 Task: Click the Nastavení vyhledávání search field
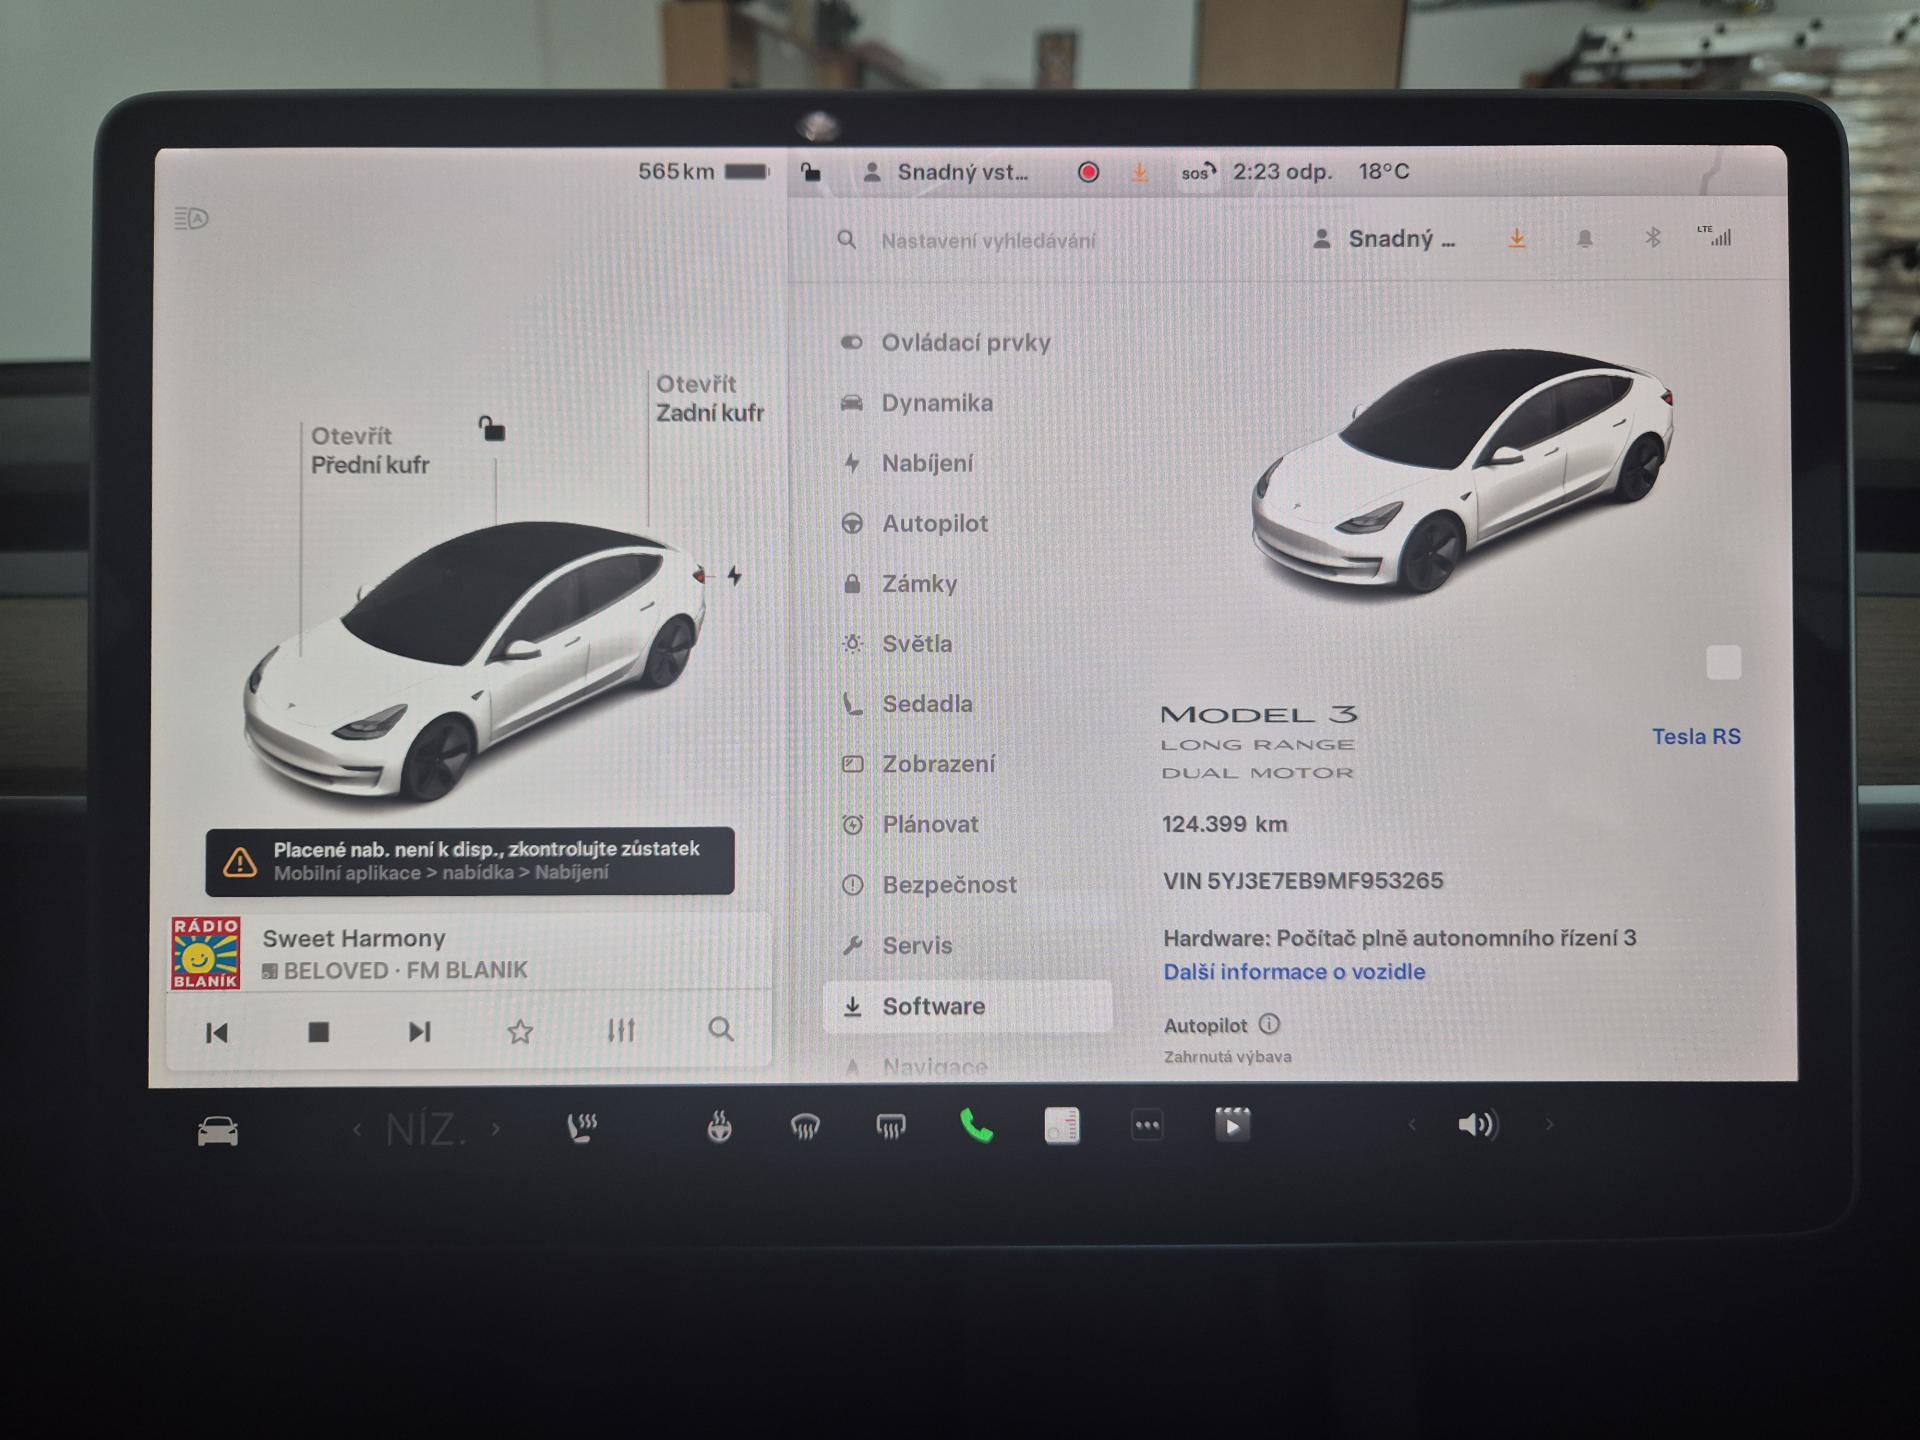point(988,241)
